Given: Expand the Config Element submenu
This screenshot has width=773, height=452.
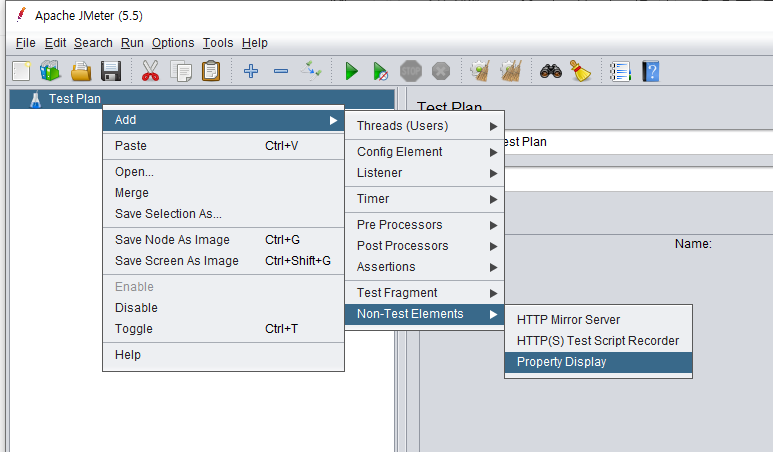Looking at the screenshot, I should click(x=424, y=152).
